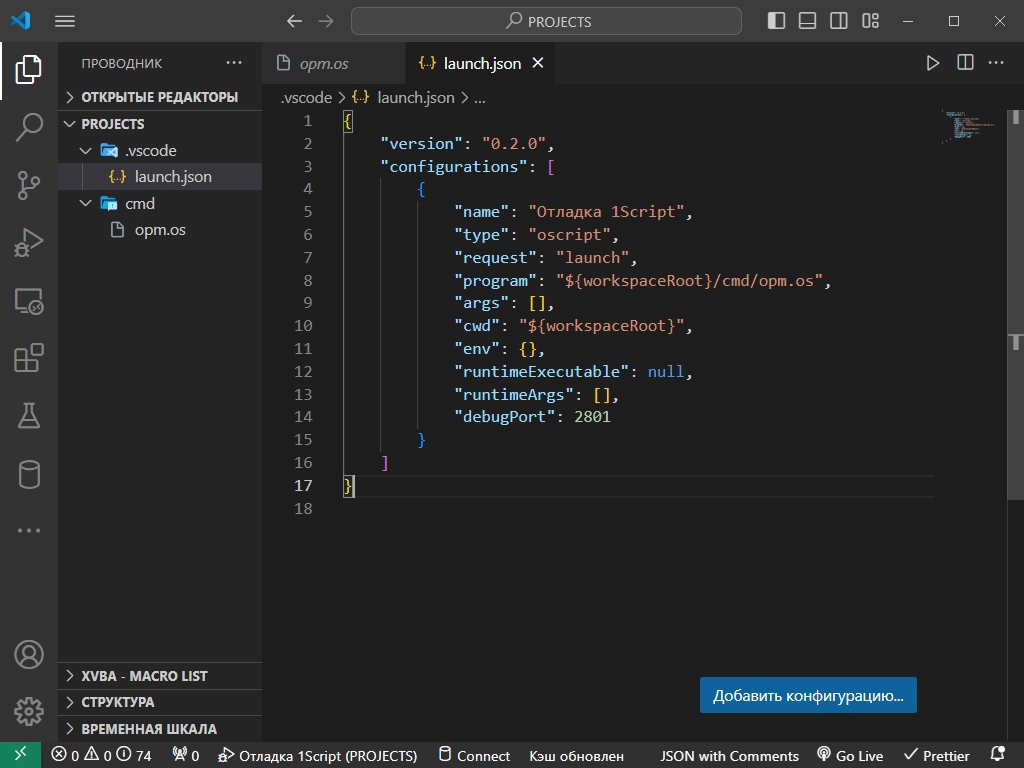1024x768 pixels.
Task: Place cursor on line number 17
Action: pos(303,485)
